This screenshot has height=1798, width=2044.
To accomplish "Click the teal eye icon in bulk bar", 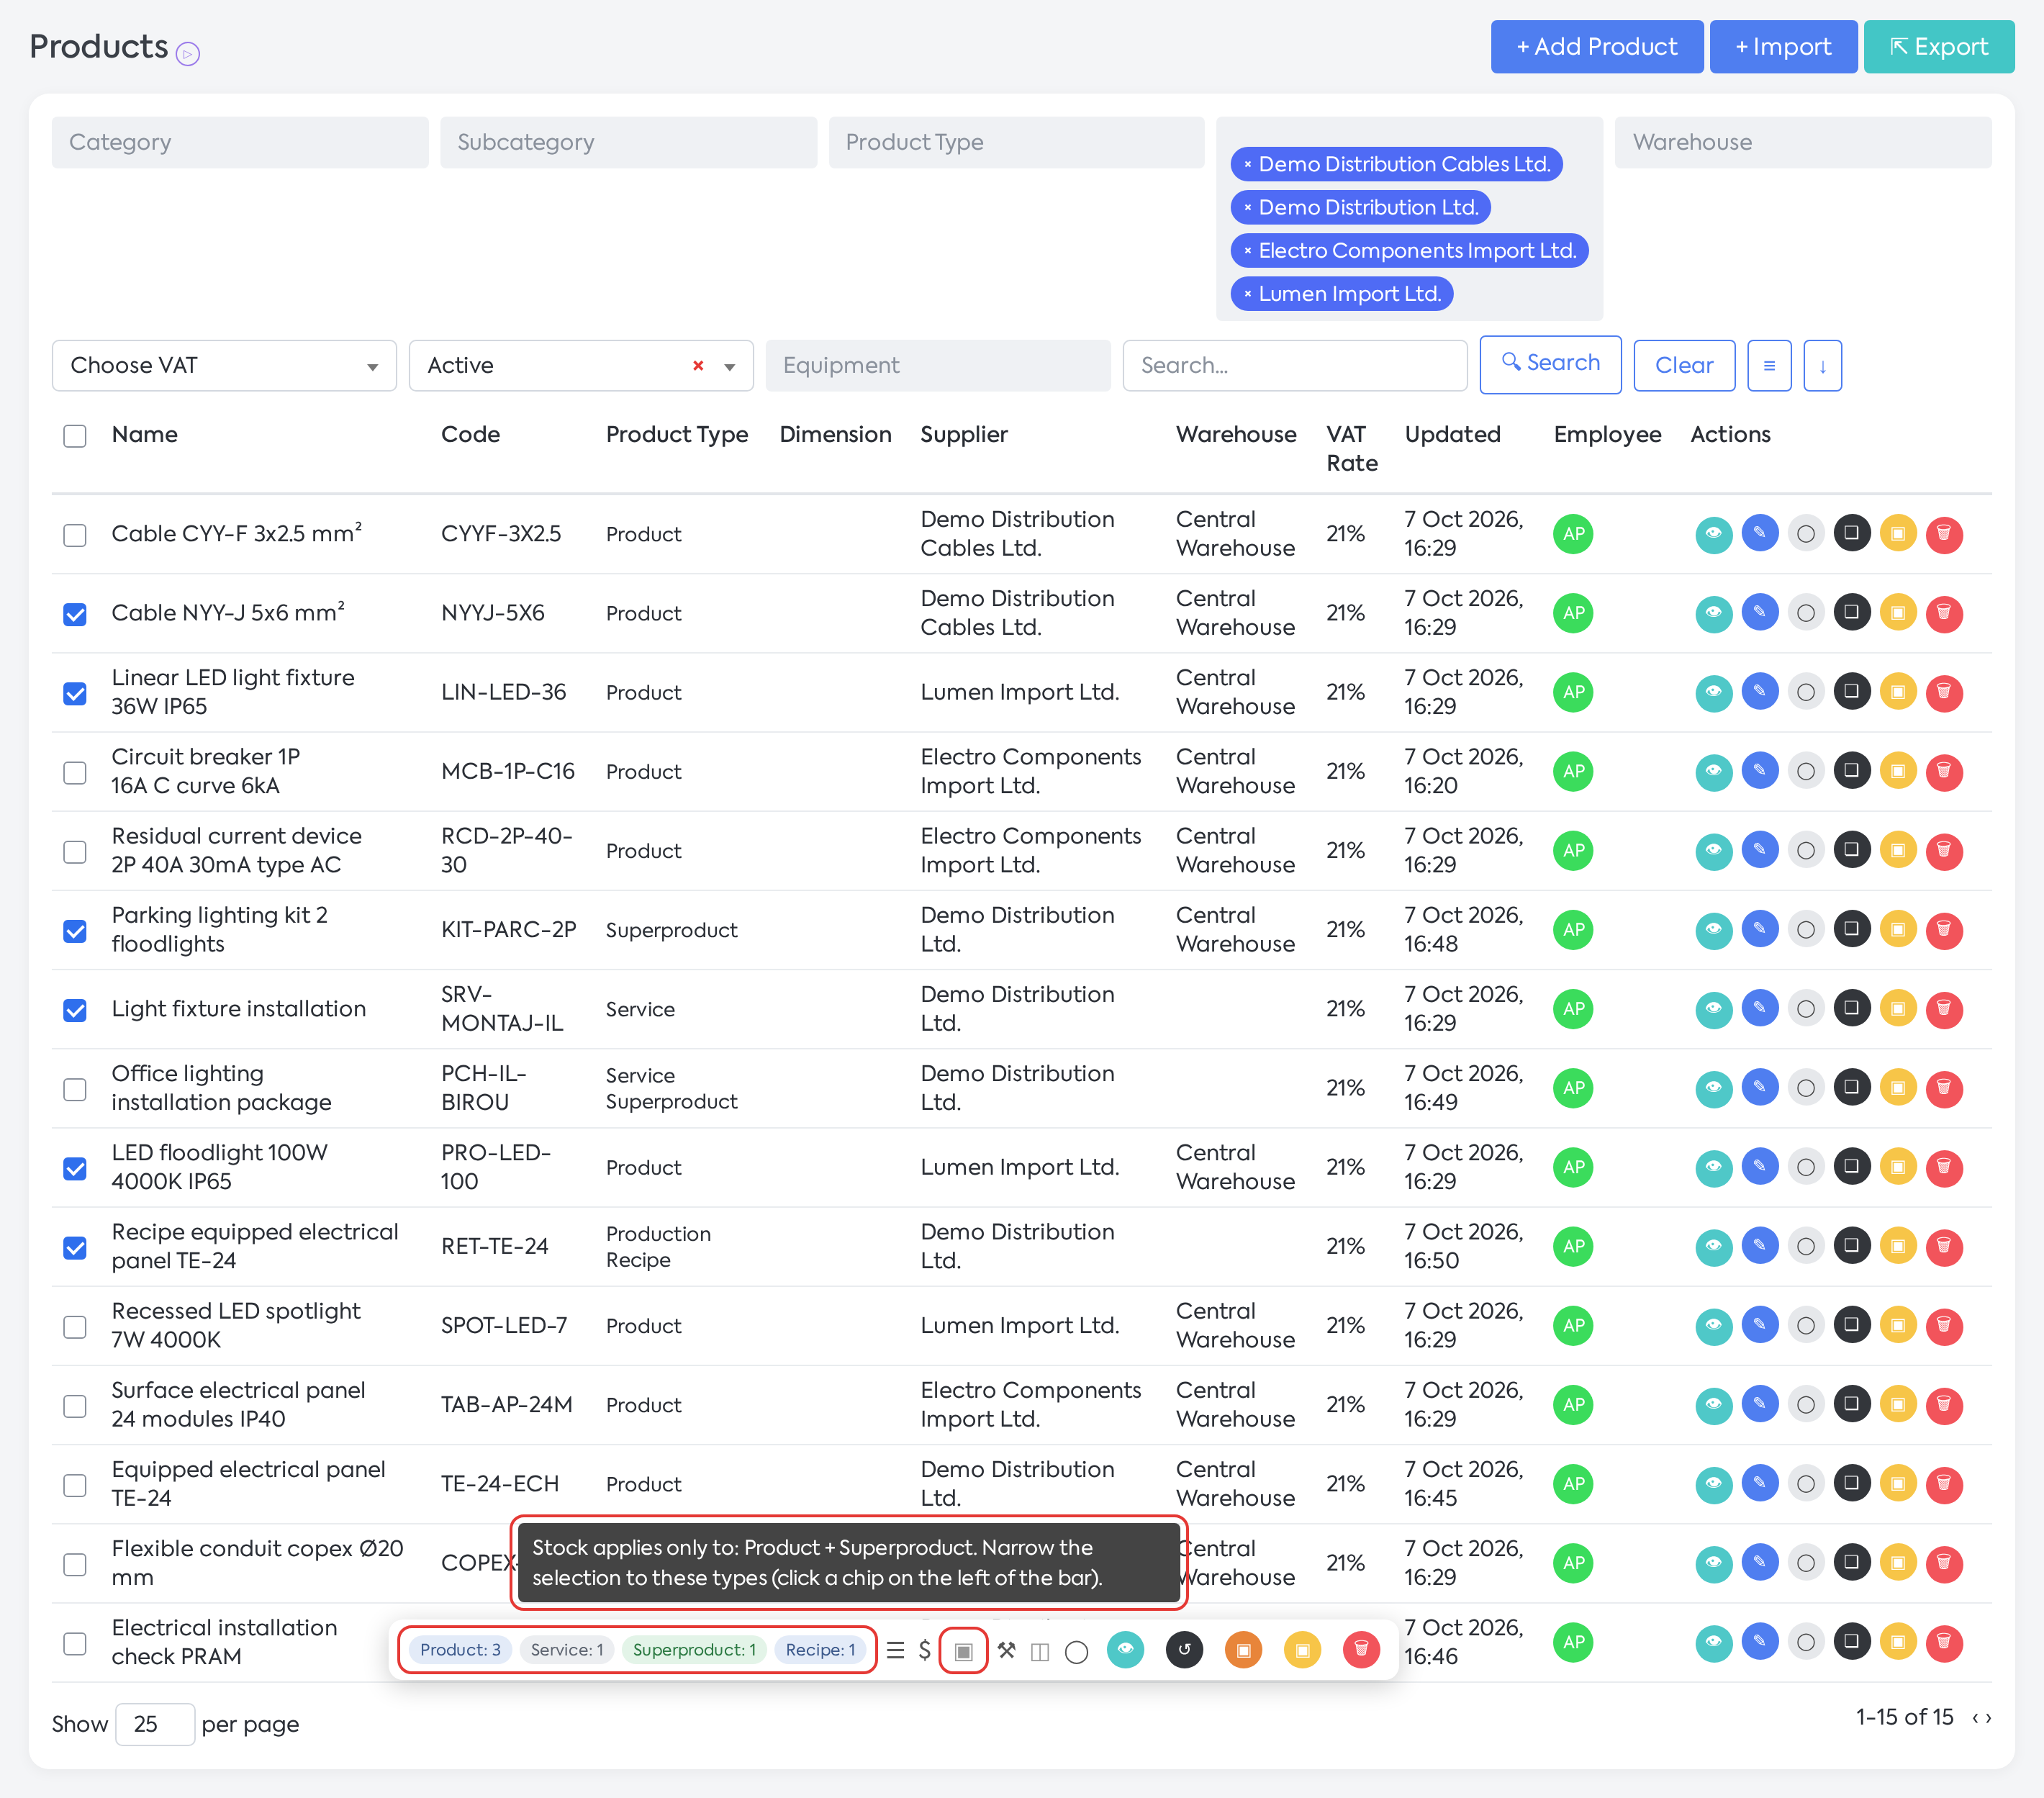I will [x=1126, y=1649].
